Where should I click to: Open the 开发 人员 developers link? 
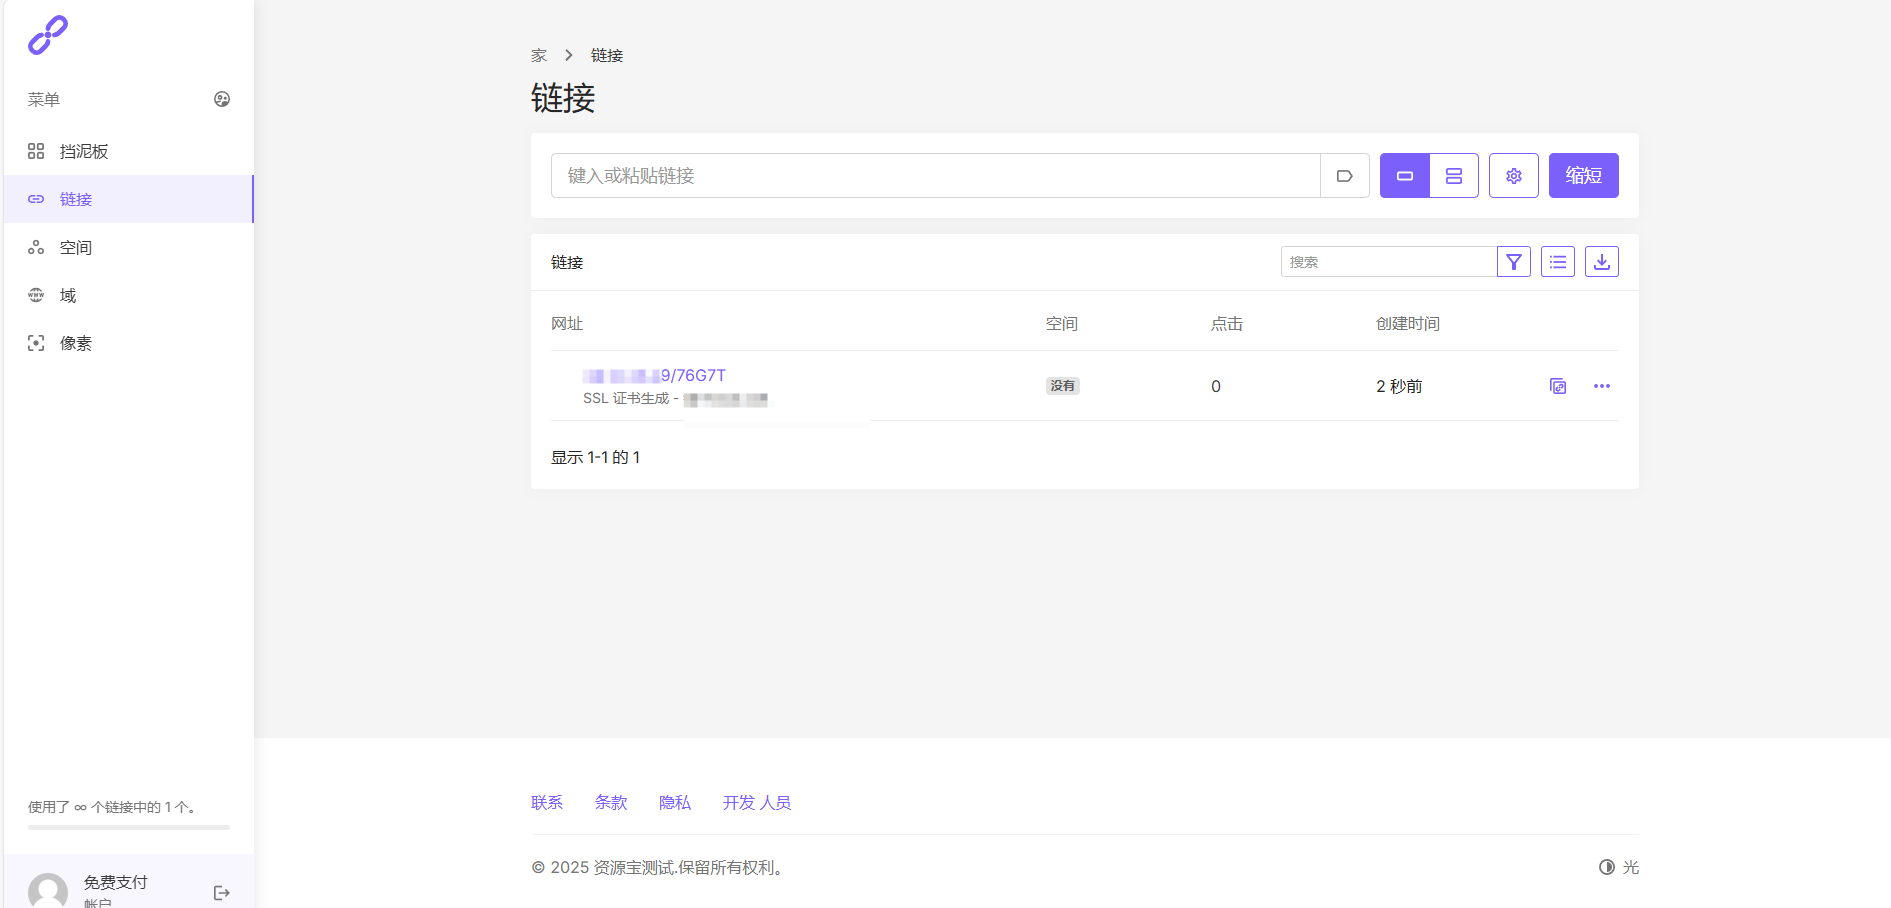(757, 803)
